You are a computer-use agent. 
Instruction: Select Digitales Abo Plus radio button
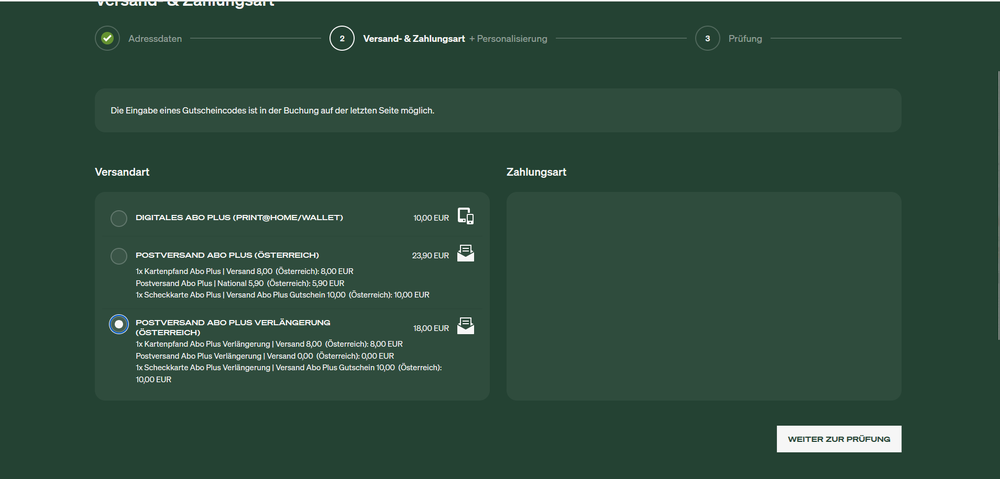[x=119, y=219]
